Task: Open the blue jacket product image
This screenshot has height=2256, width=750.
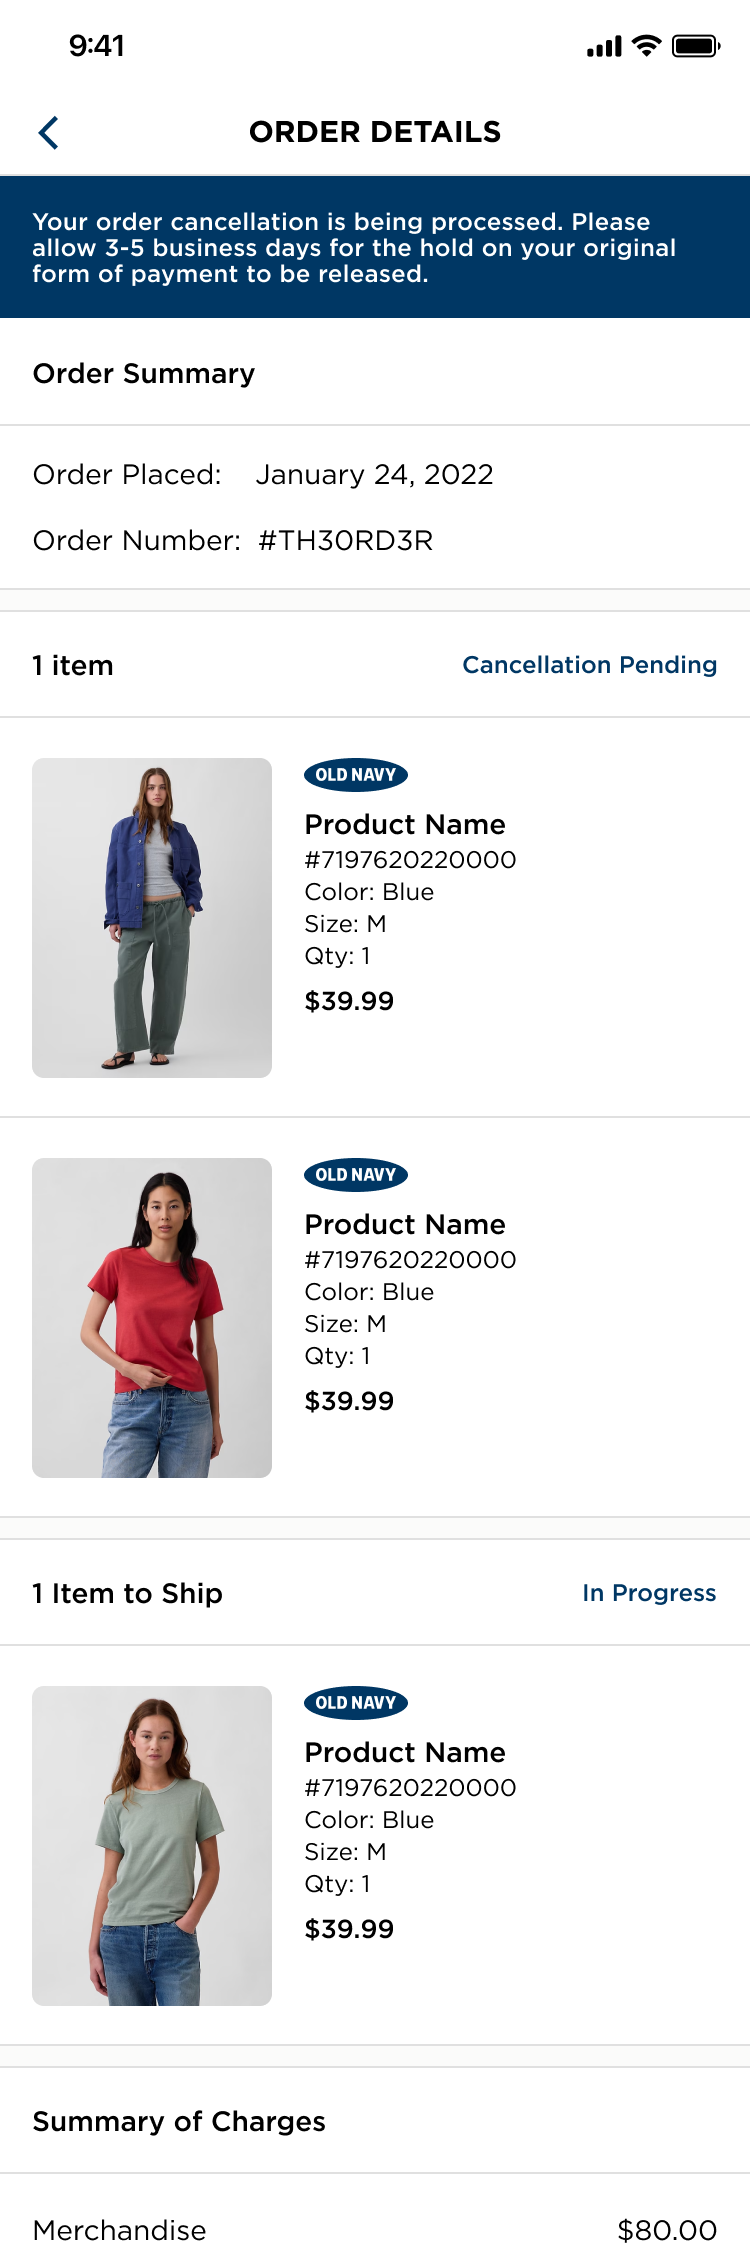Action: 152,917
